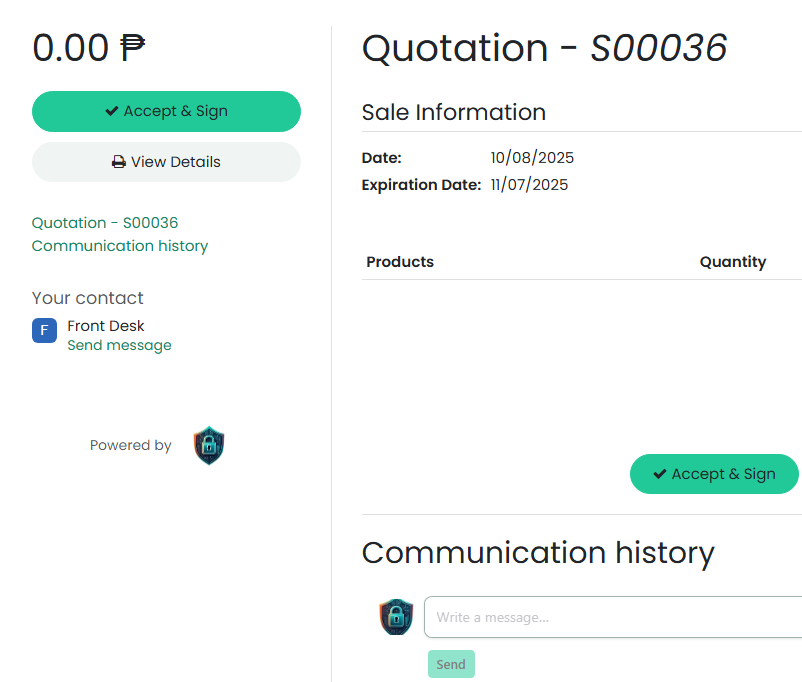Screen dimensions: 802x682
Task: Click the Expiration Date value 11/07/2025
Action: (x=529, y=185)
